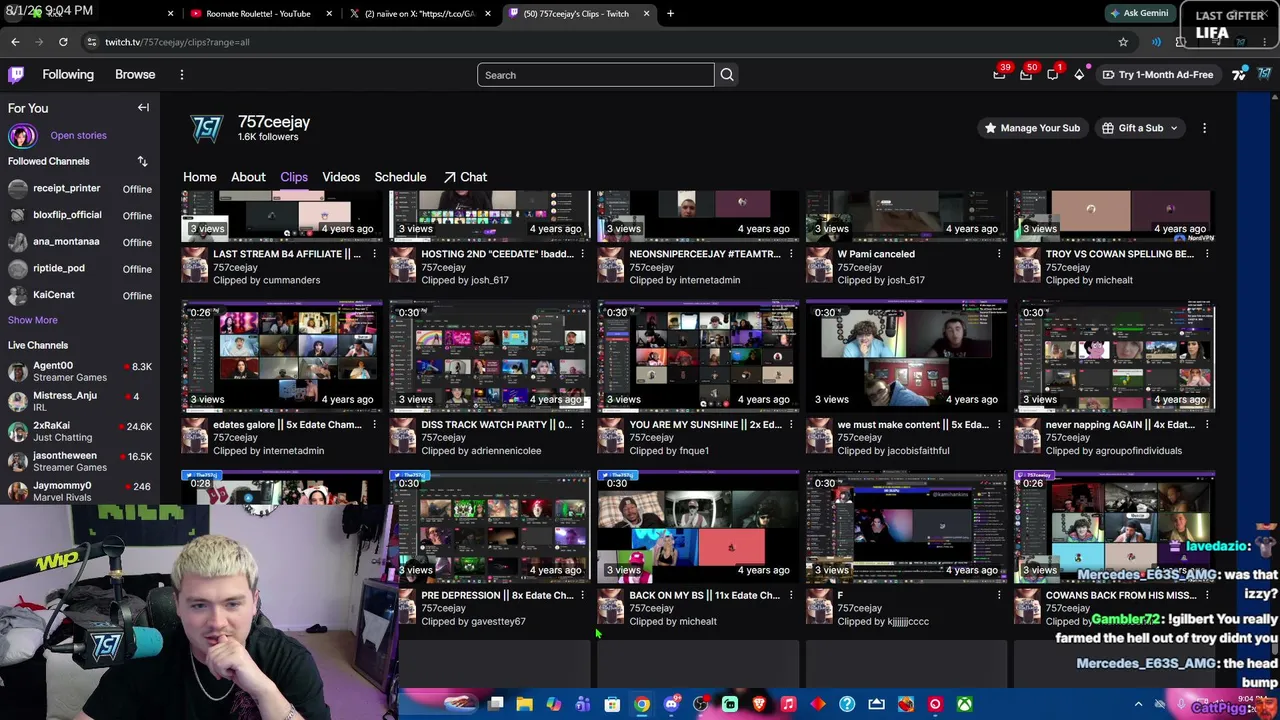Open Discord from the taskbar
1280x720 pixels.
[x=671, y=705]
